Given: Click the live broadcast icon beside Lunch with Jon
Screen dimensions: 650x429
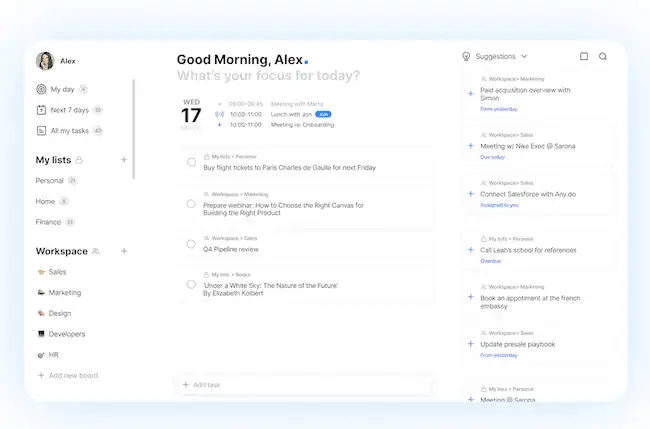Looking at the screenshot, I should (x=219, y=114).
